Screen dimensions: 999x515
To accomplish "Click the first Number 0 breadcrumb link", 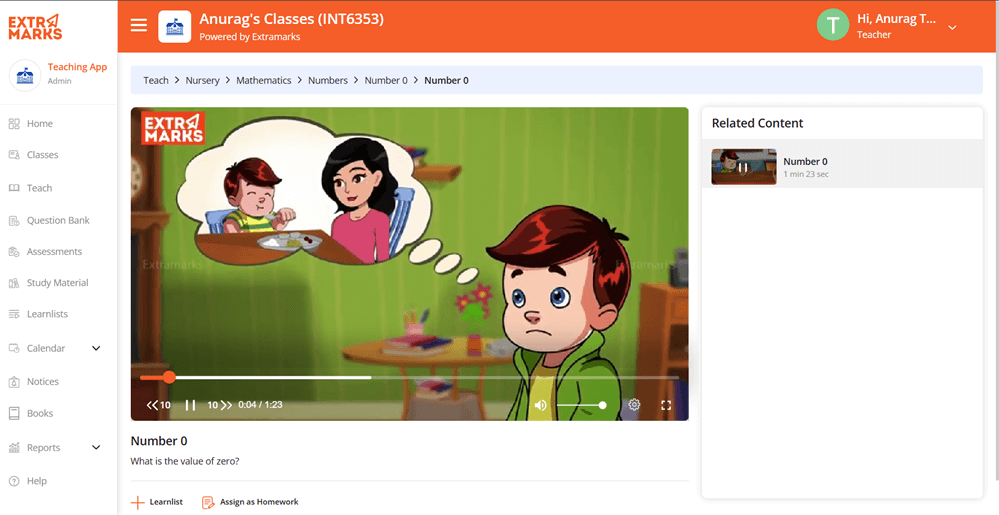I will [x=386, y=80].
